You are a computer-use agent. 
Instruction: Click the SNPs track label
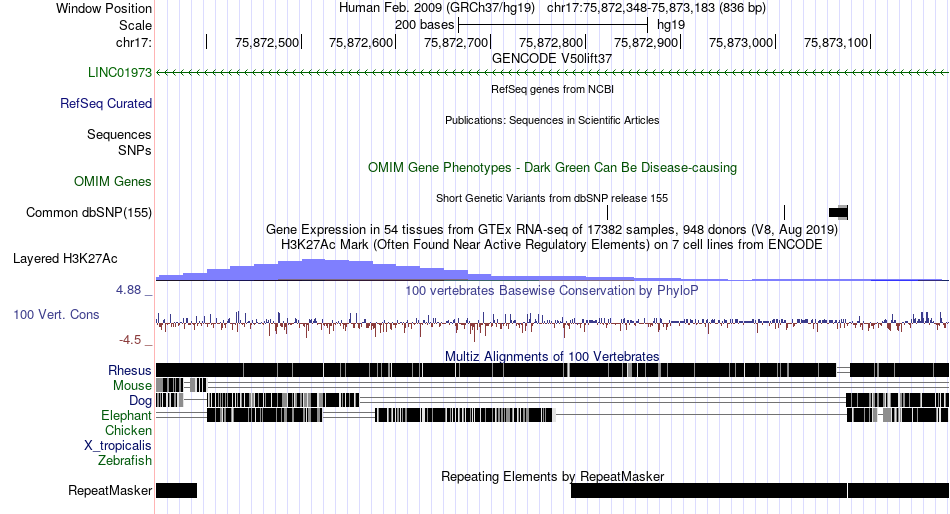[x=135, y=150]
